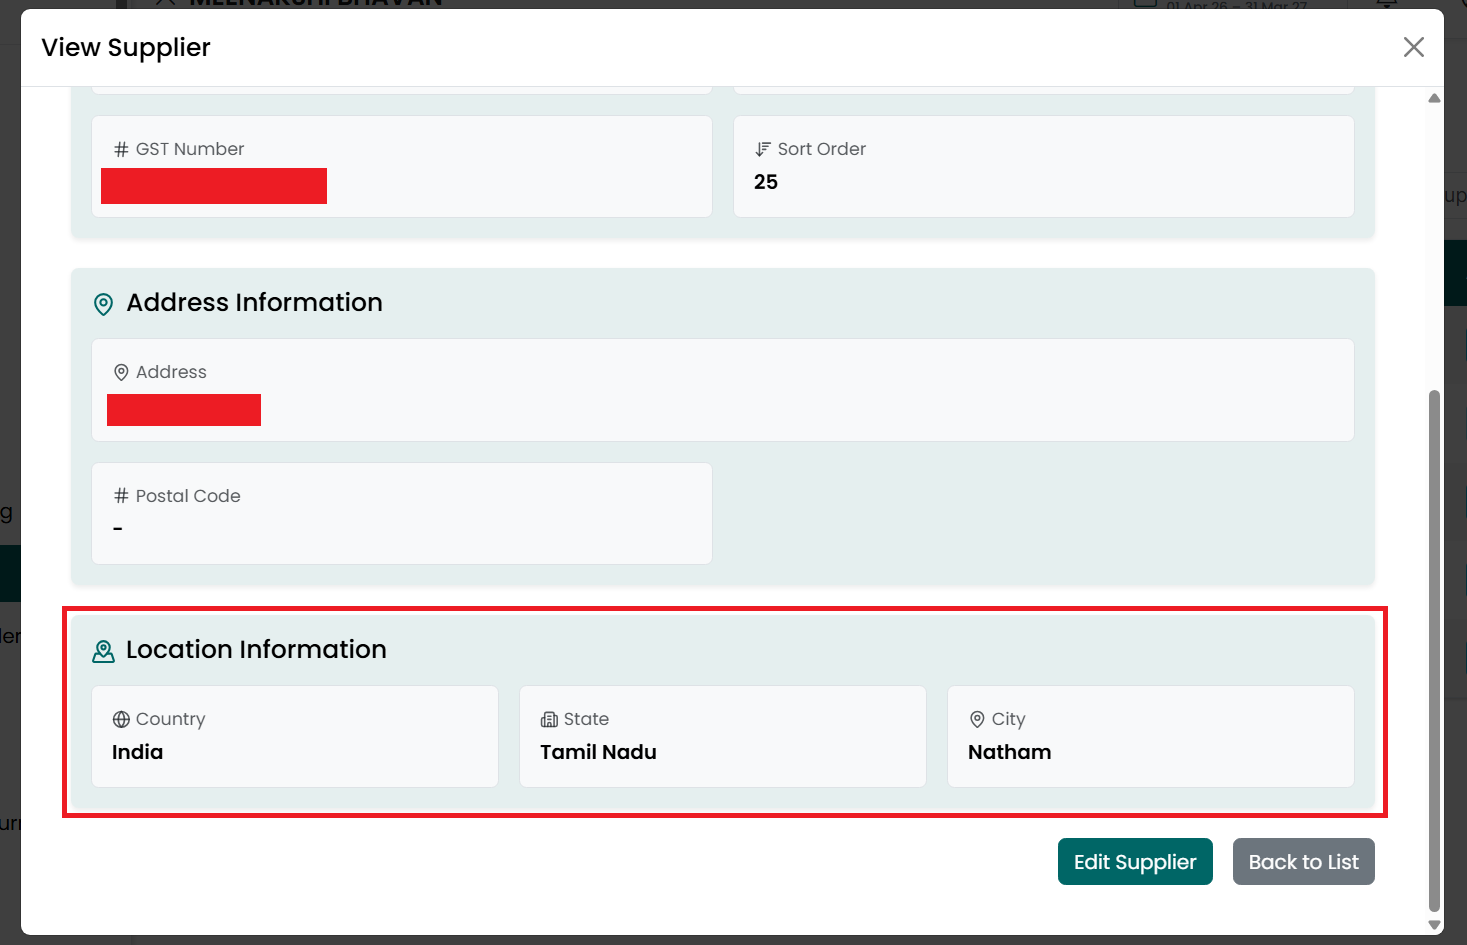Click the View Supplier title
1467x945 pixels.
pos(126,48)
